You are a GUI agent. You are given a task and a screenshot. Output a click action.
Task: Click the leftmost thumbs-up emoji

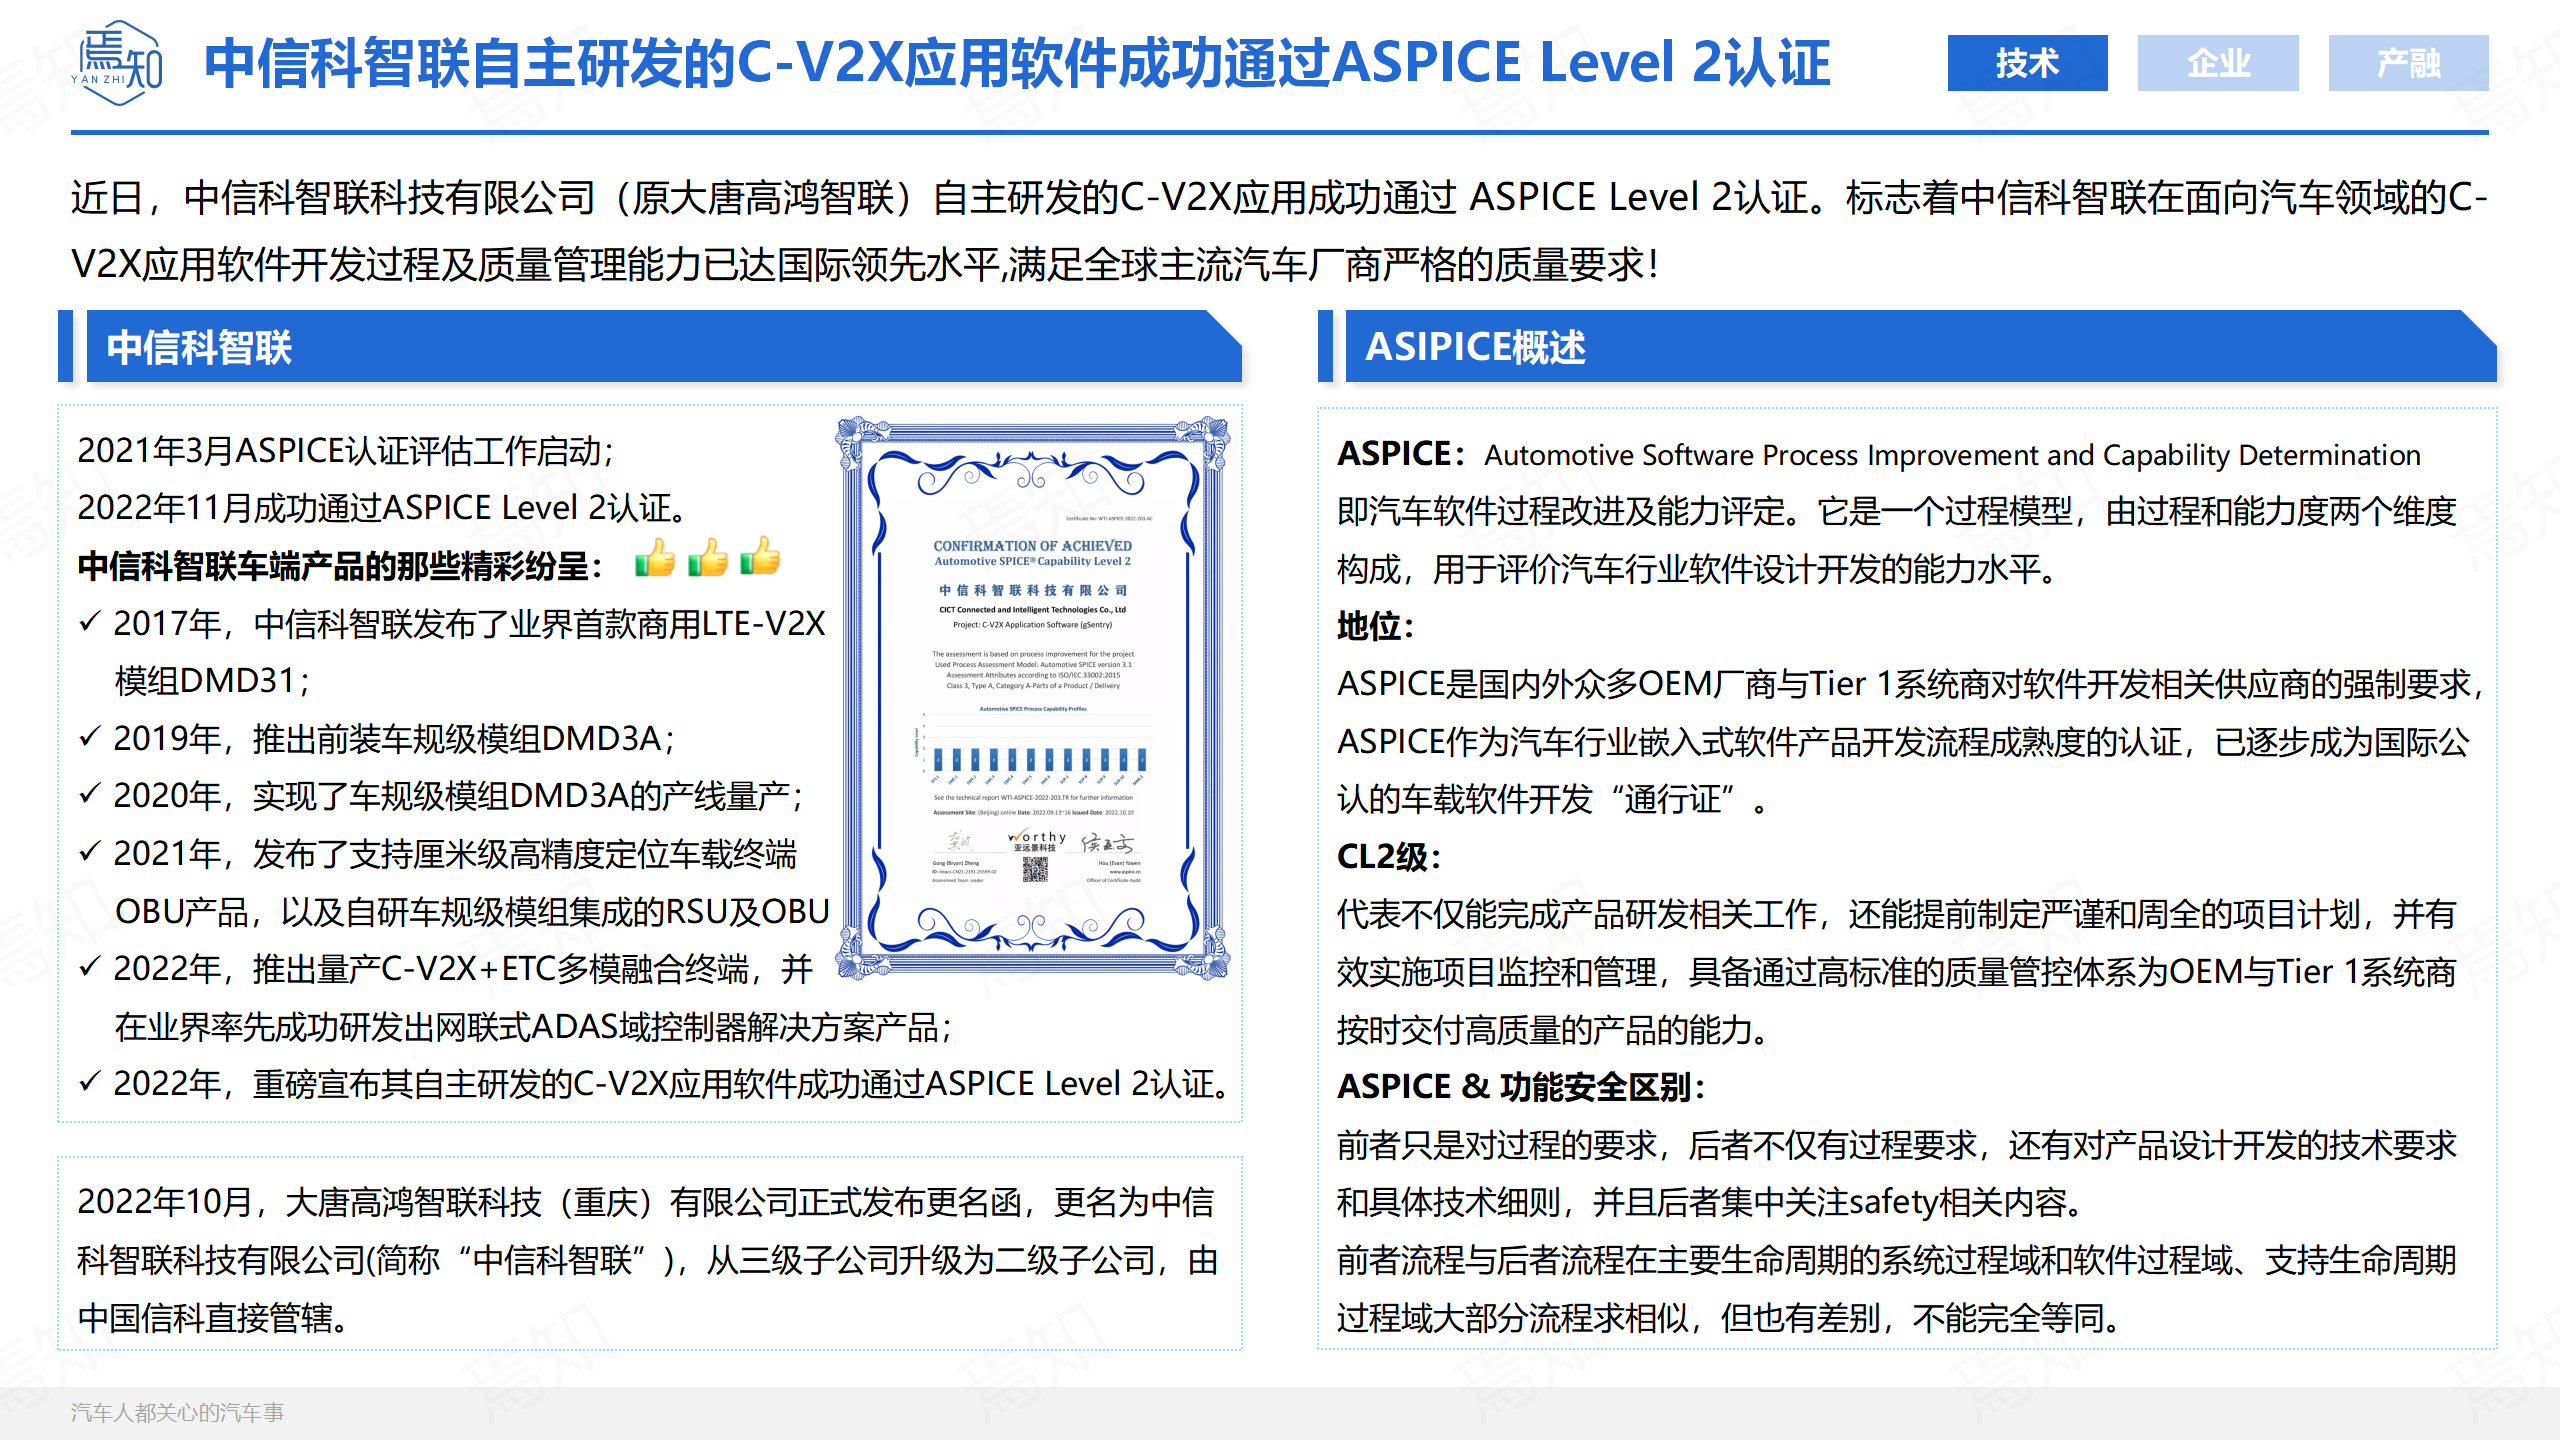point(656,557)
